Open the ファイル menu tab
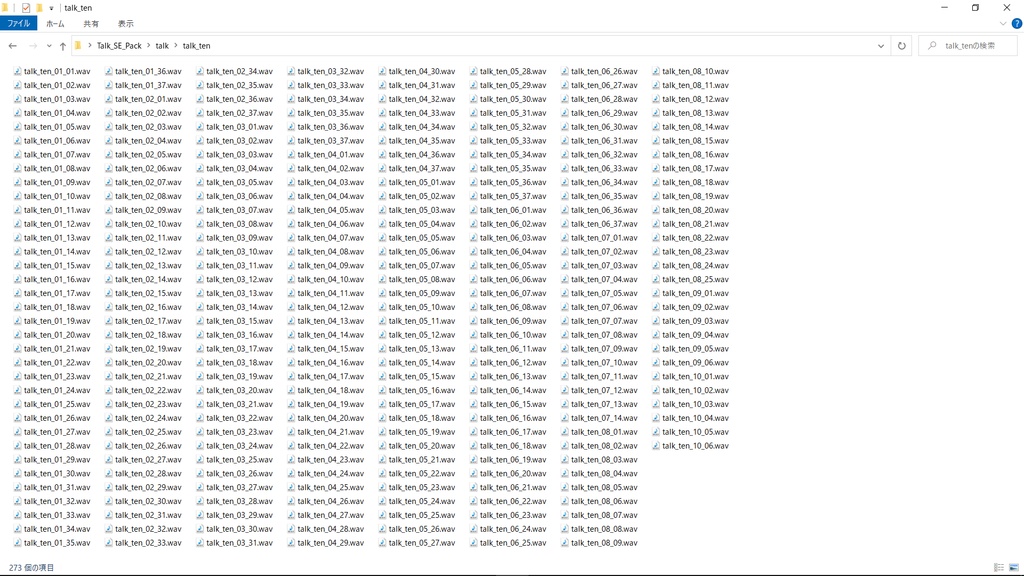 (18, 24)
